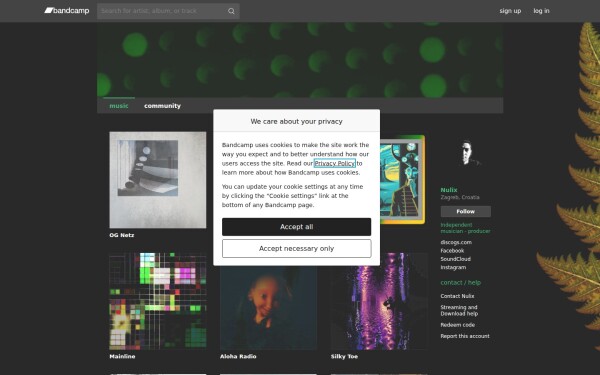
Task: Choose Accept necessary only
Action: click(x=296, y=249)
